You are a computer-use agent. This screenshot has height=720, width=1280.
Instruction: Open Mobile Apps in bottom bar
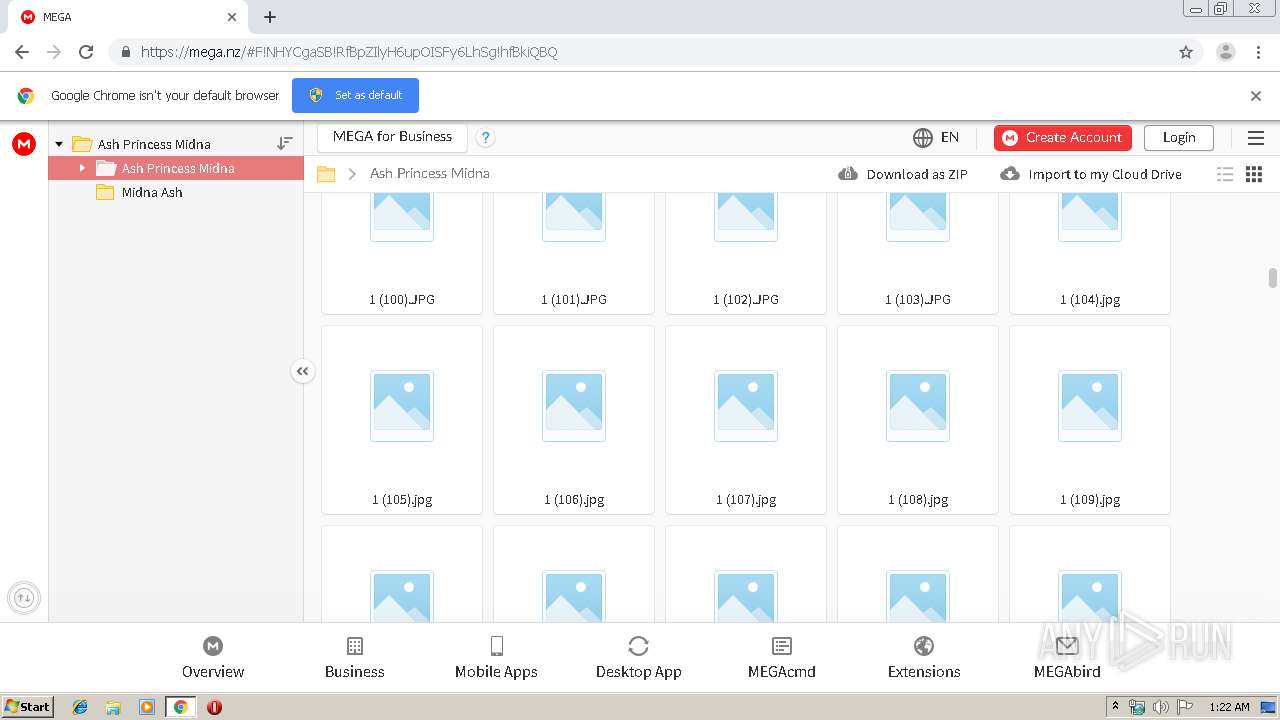coord(496,658)
